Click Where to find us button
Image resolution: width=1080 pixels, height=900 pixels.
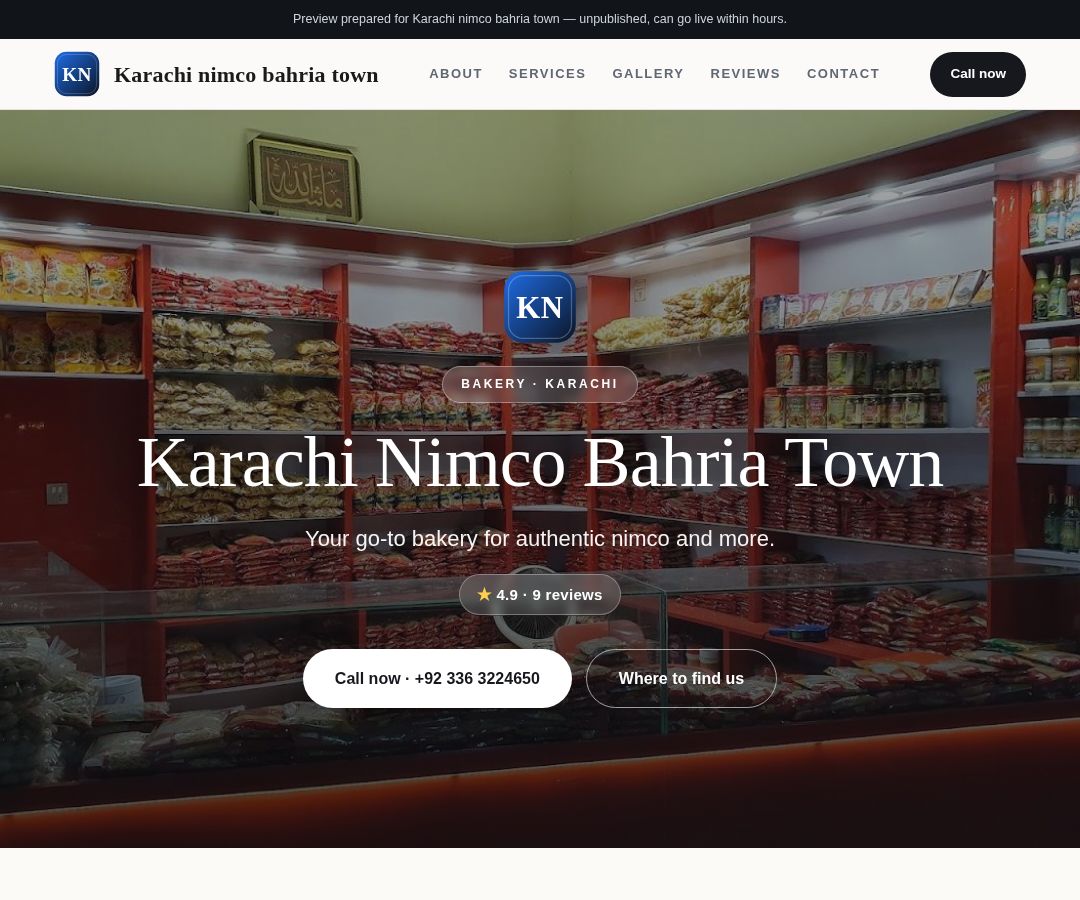[x=681, y=678]
